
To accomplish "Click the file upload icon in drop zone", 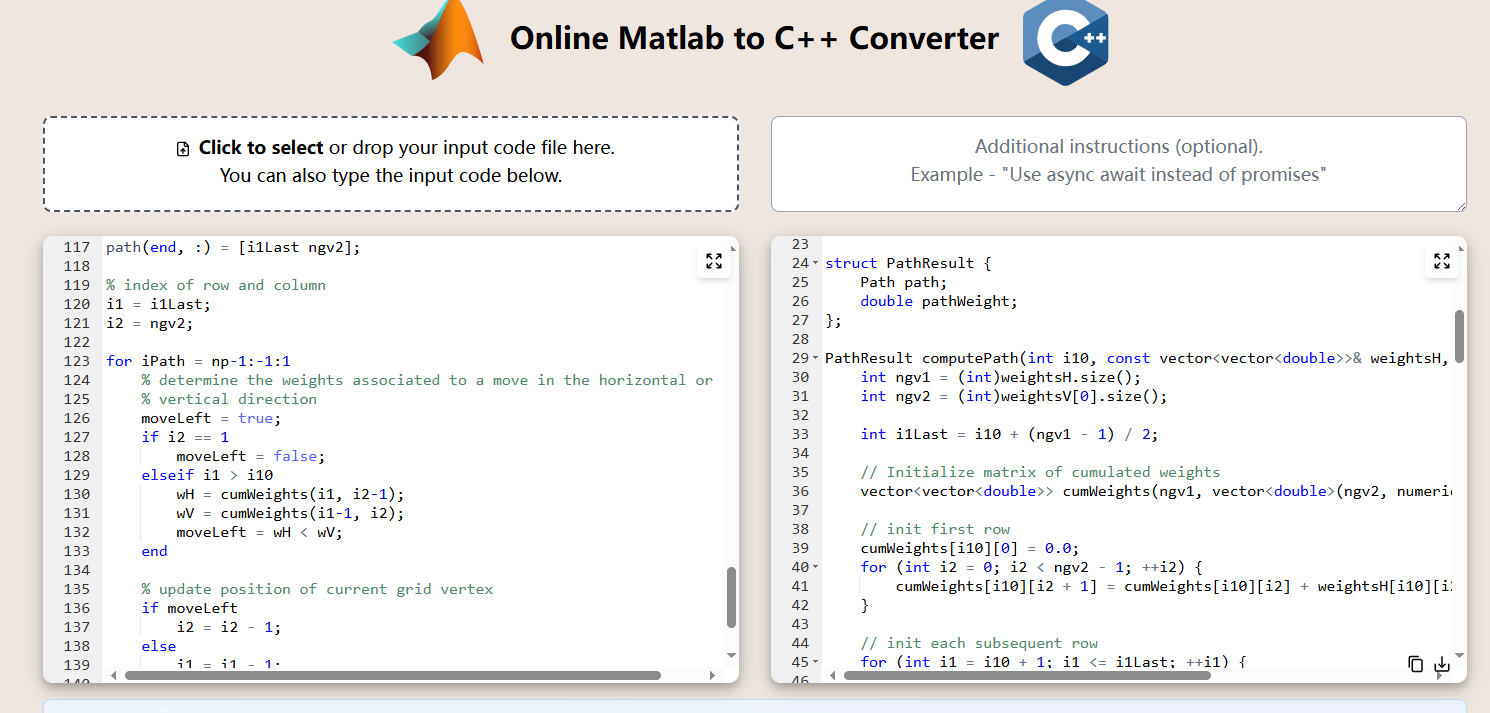I will point(183,149).
